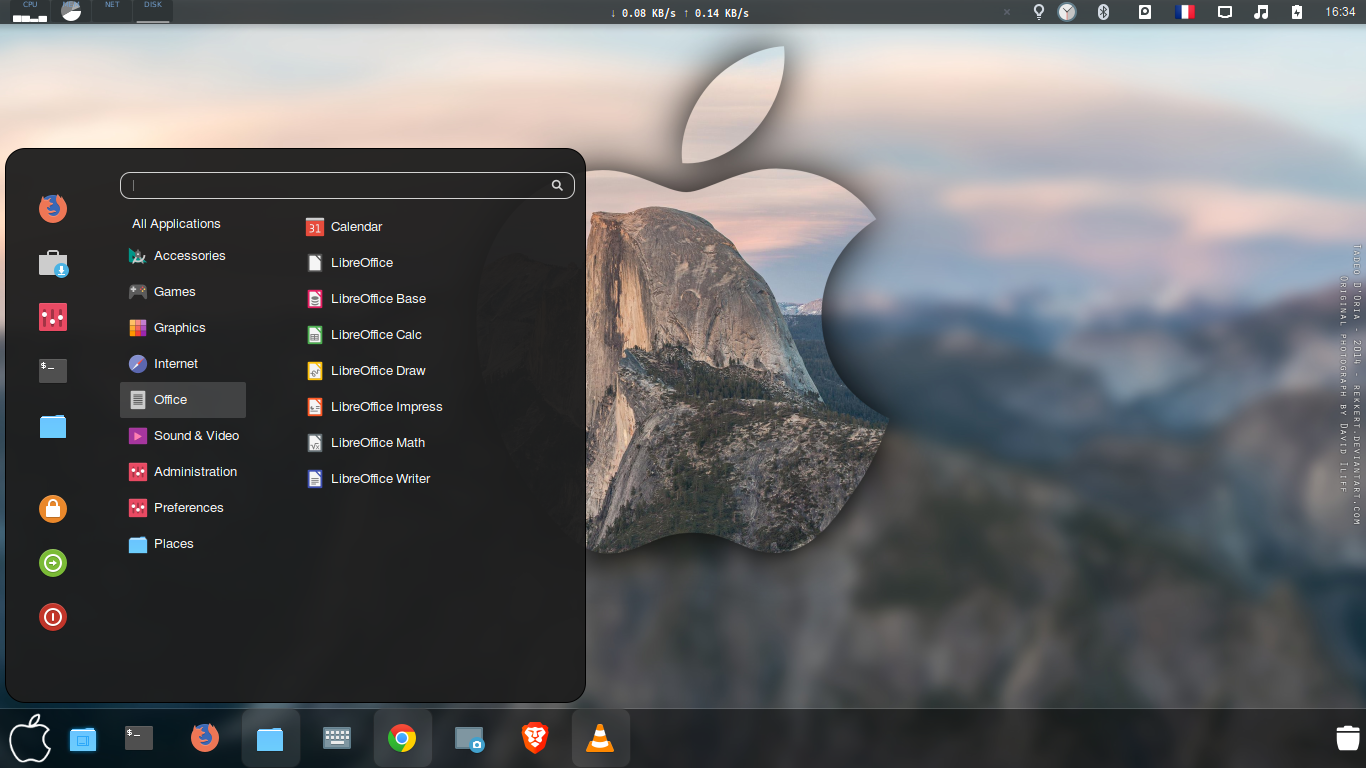Select the Games category

(x=183, y=292)
